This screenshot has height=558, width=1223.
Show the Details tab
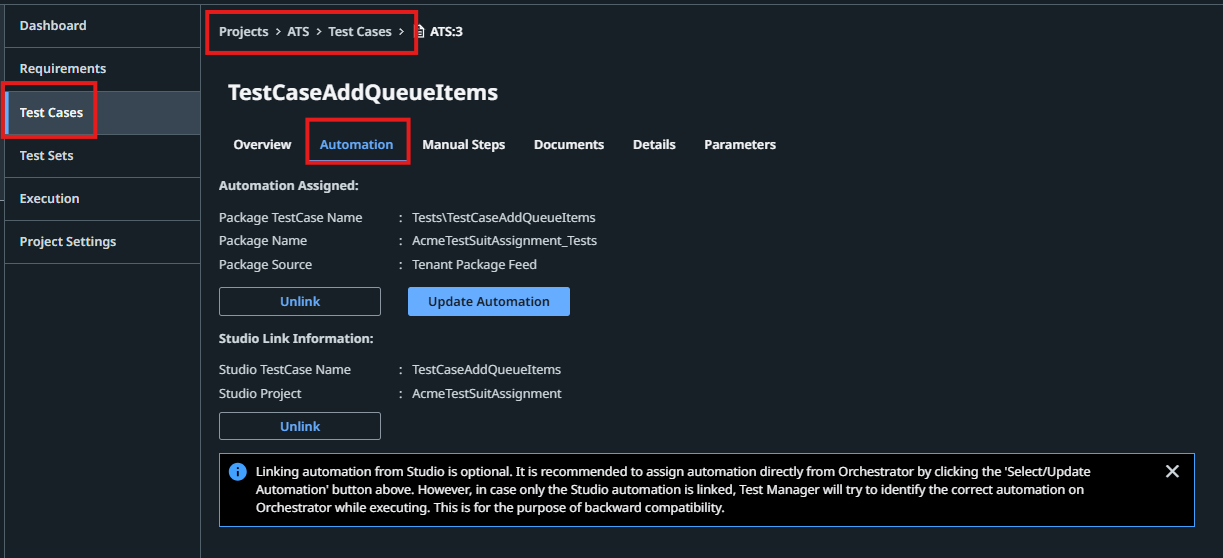pyautogui.click(x=654, y=144)
